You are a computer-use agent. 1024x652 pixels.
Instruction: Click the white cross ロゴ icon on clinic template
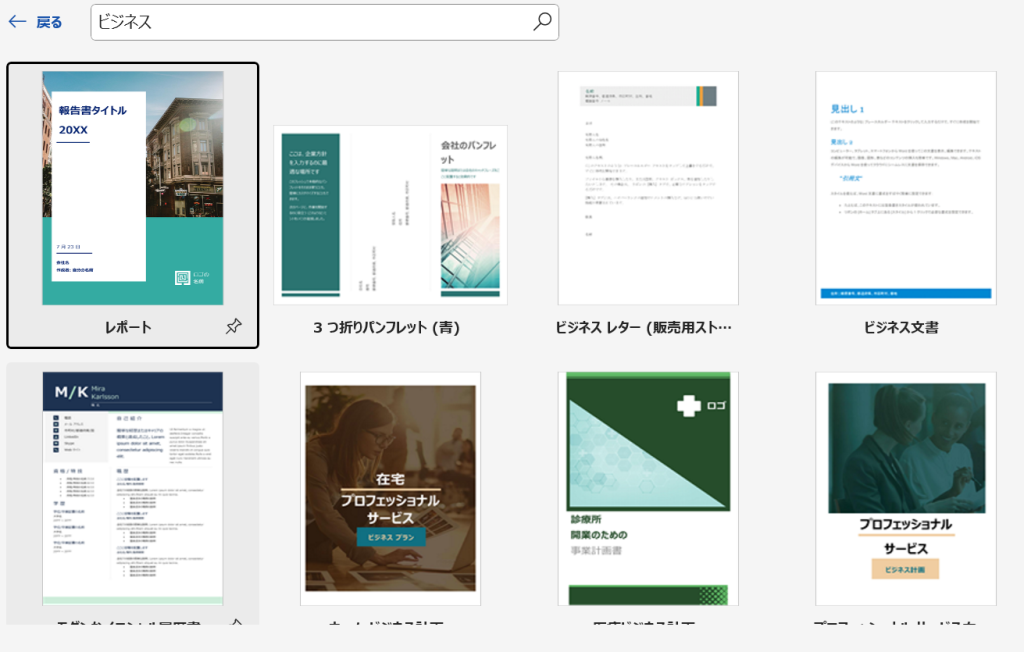688,405
